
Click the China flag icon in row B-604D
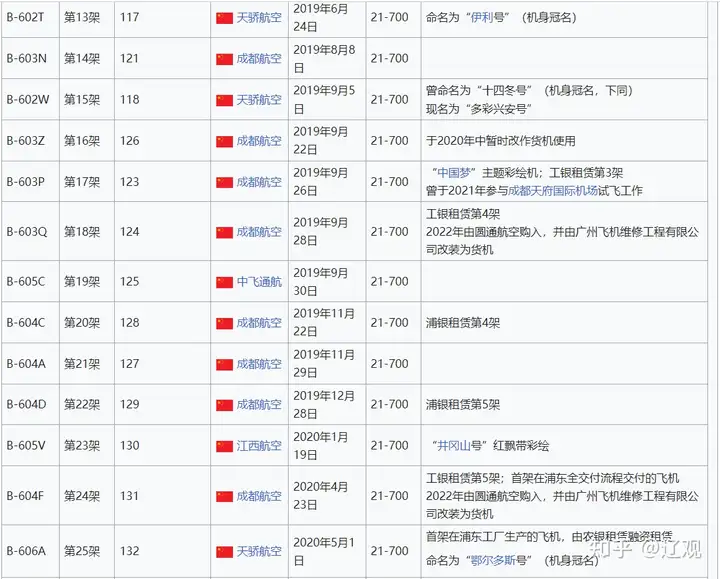point(225,405)
